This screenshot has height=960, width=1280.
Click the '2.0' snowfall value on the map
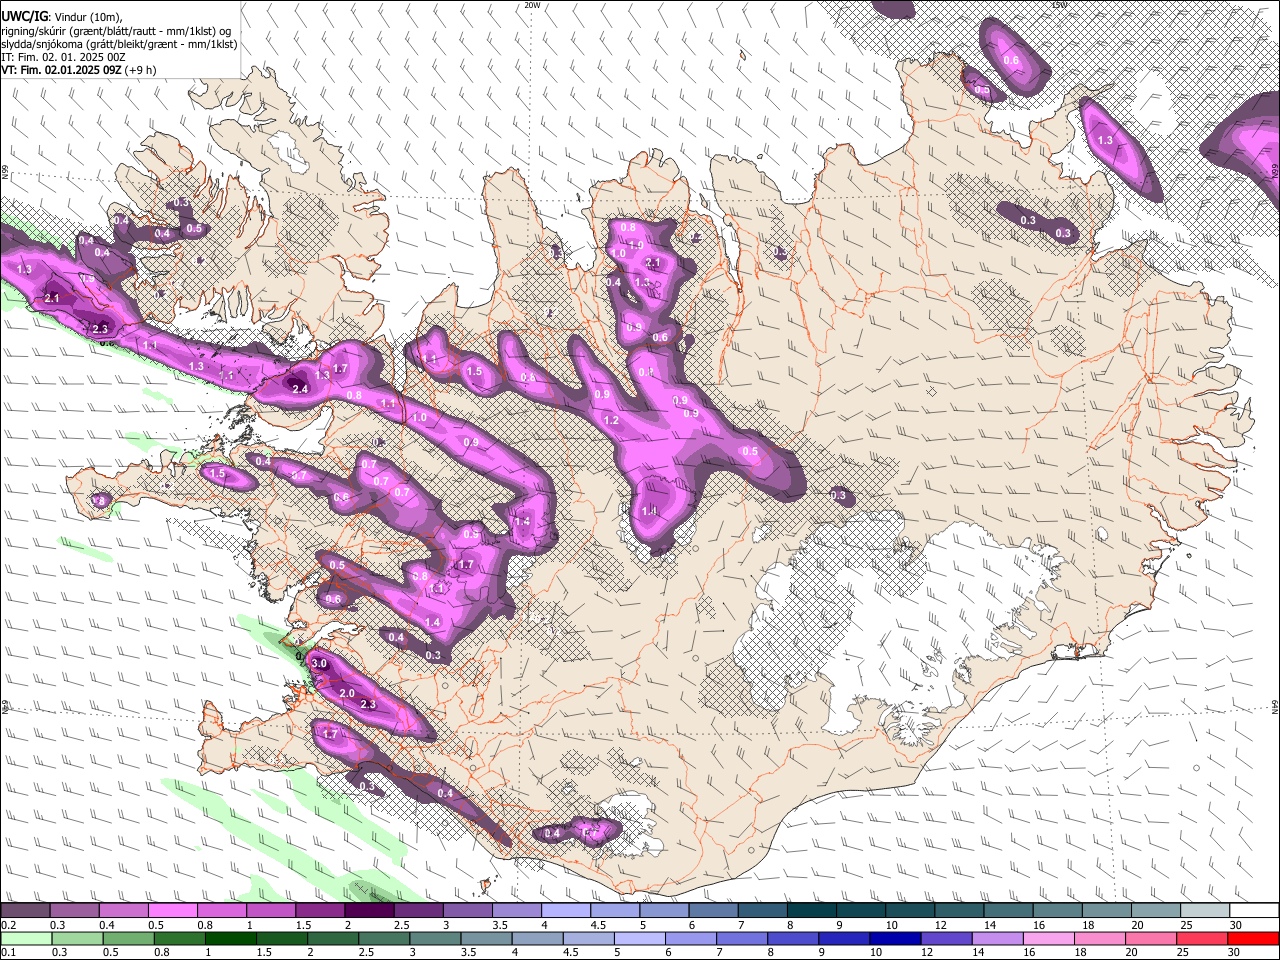[347, 693]
